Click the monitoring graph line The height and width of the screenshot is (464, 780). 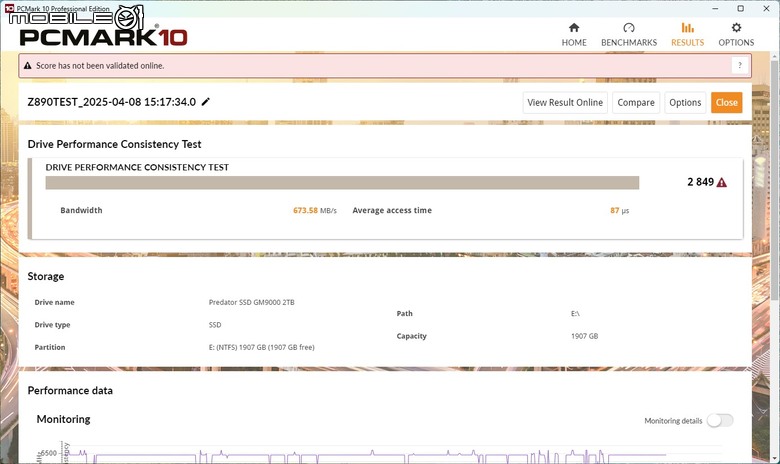(x=368, y=456)
